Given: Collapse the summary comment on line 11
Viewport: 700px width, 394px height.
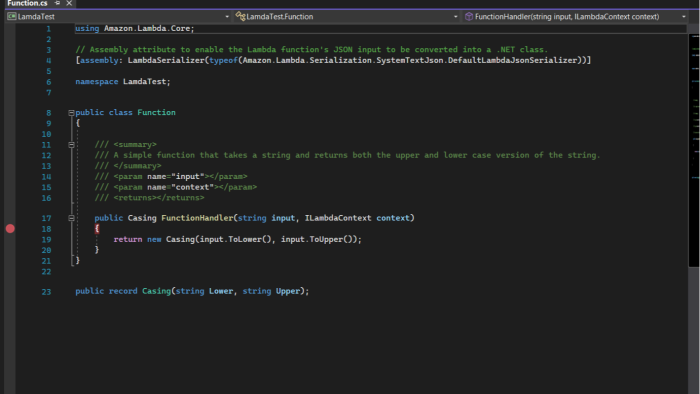Looking at the screenshot, I should [71, 145].
